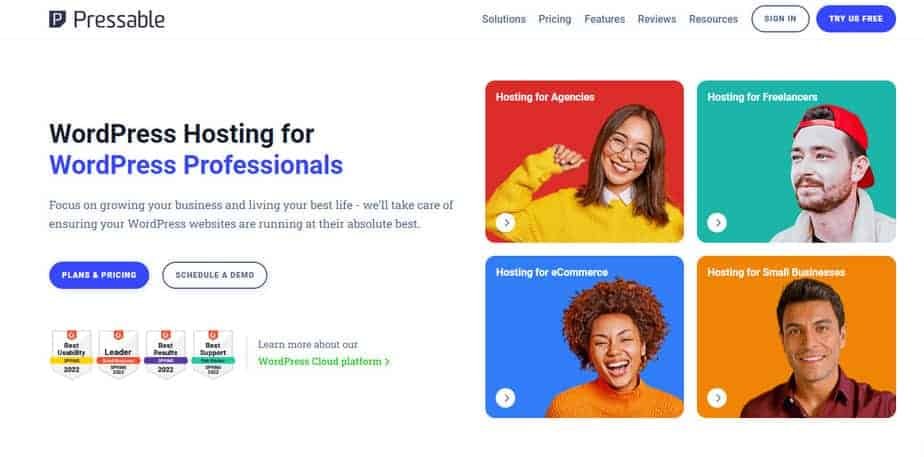Open the Features menu

click(x=605, y=19)
